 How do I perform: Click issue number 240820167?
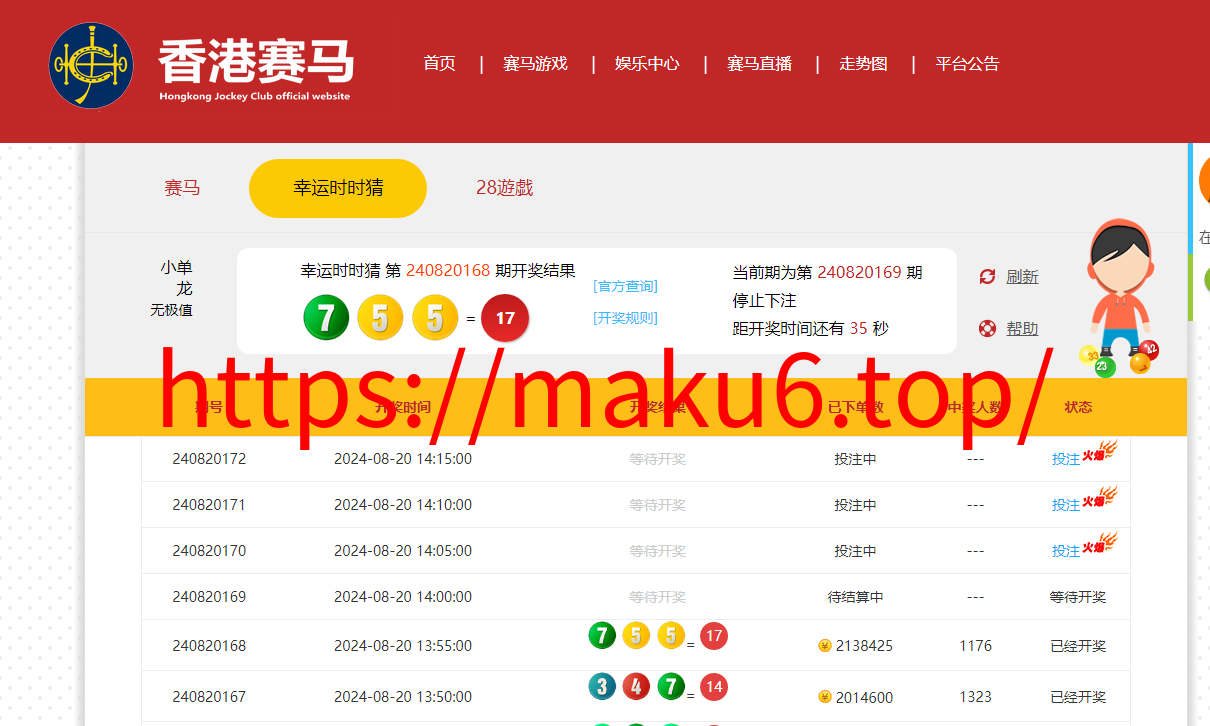pyautogui.click(x=209, y=697)
